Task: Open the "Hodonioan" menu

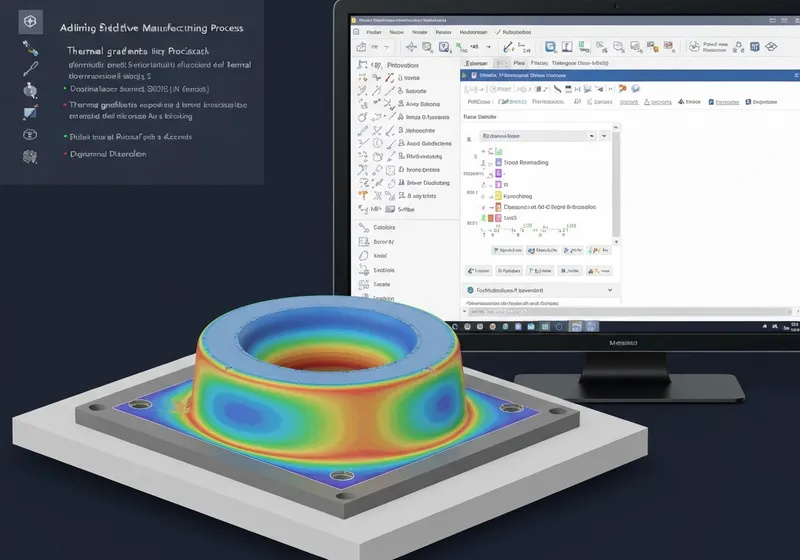Action: pyautogui.click(x=473, y=32)
